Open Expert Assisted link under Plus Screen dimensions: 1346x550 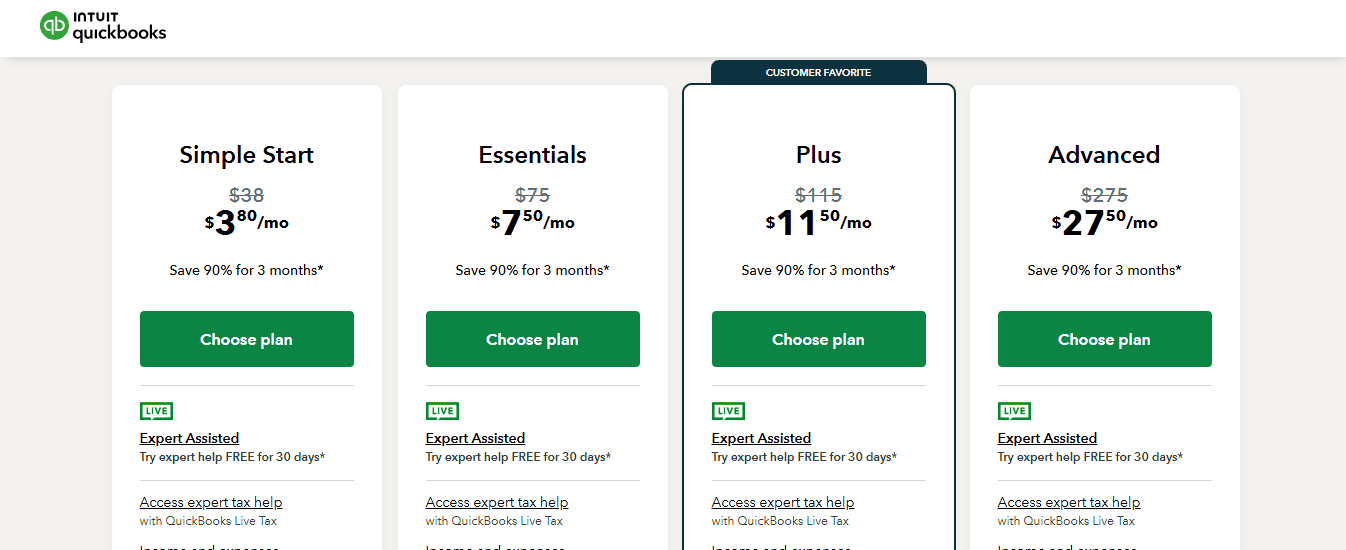pyautogui.click(x=761, y=438)
